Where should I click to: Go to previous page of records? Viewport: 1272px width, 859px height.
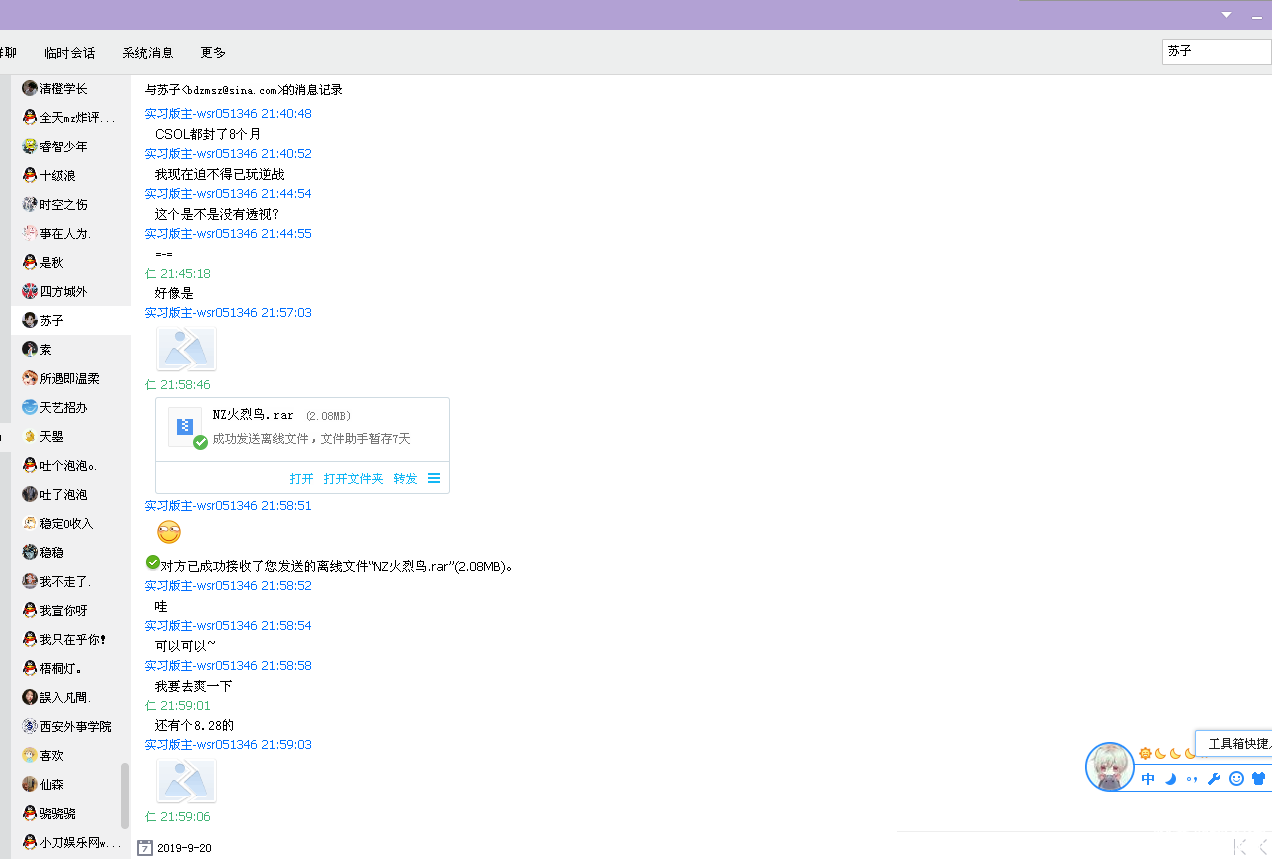pyautogui.click(x=1263, y=847)
